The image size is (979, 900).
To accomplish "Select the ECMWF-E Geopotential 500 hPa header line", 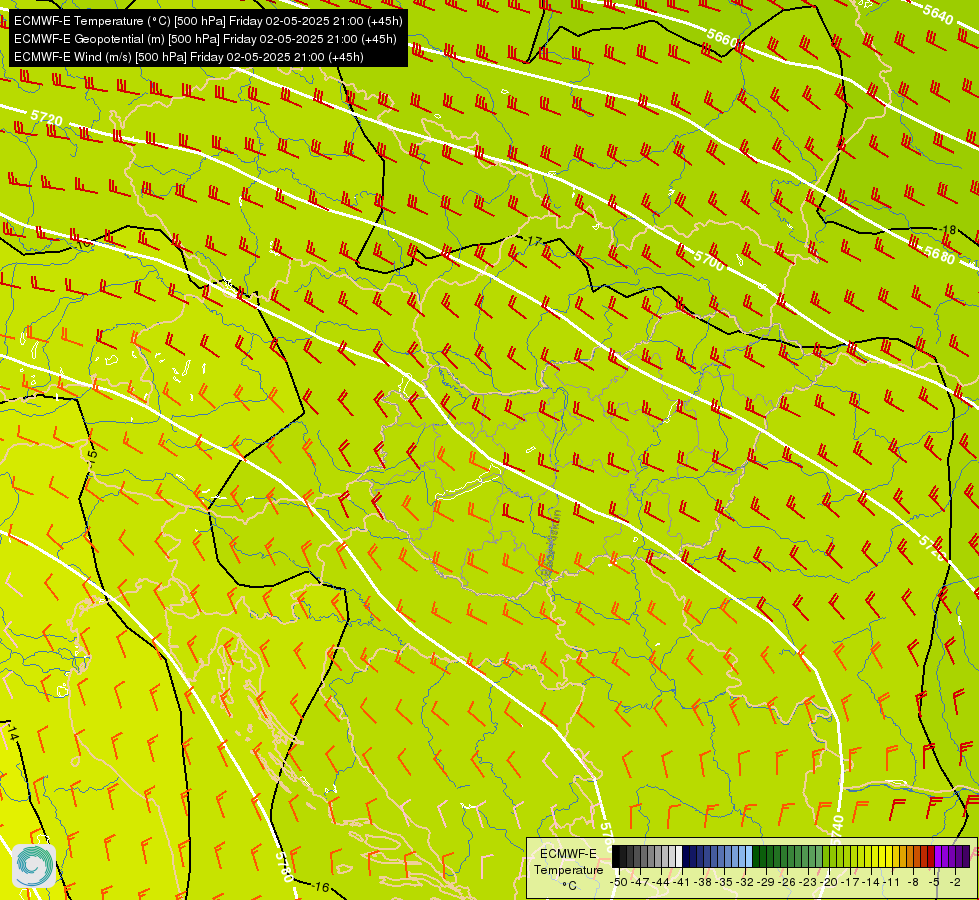I will pyautogui.click(x=205, y=39).
